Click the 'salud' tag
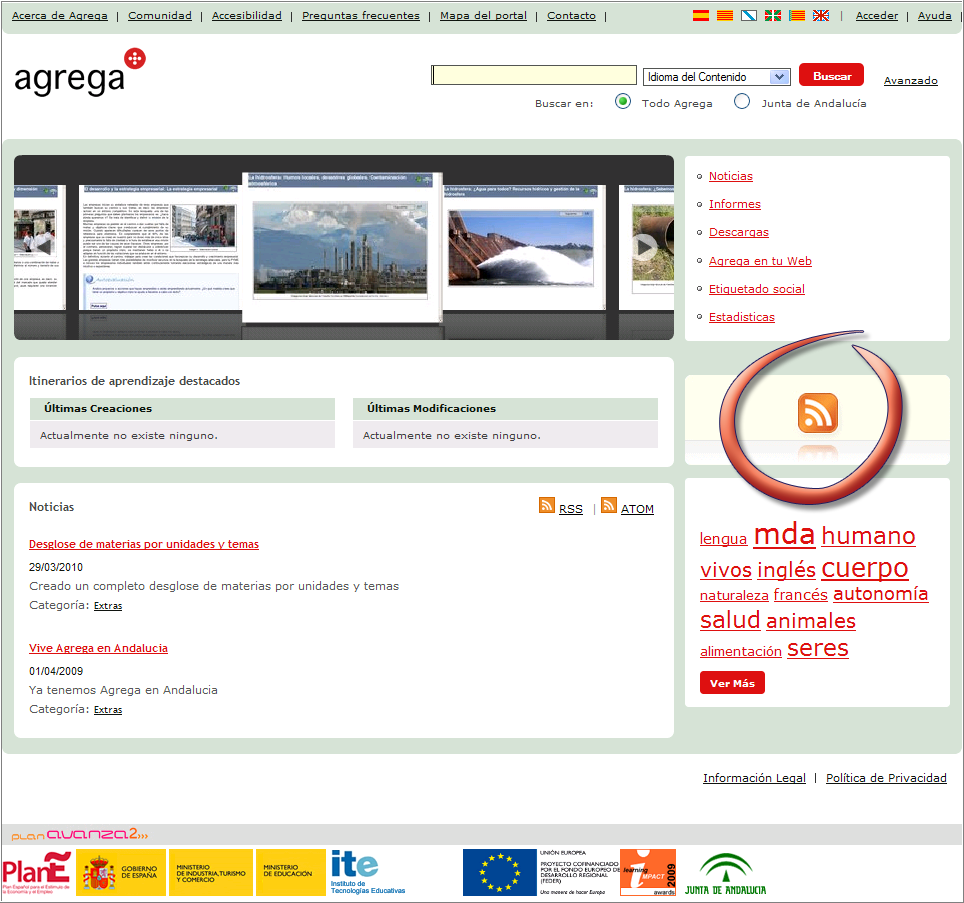The height and width of the screenshot is (903, 964). click(x=730, y=620)
